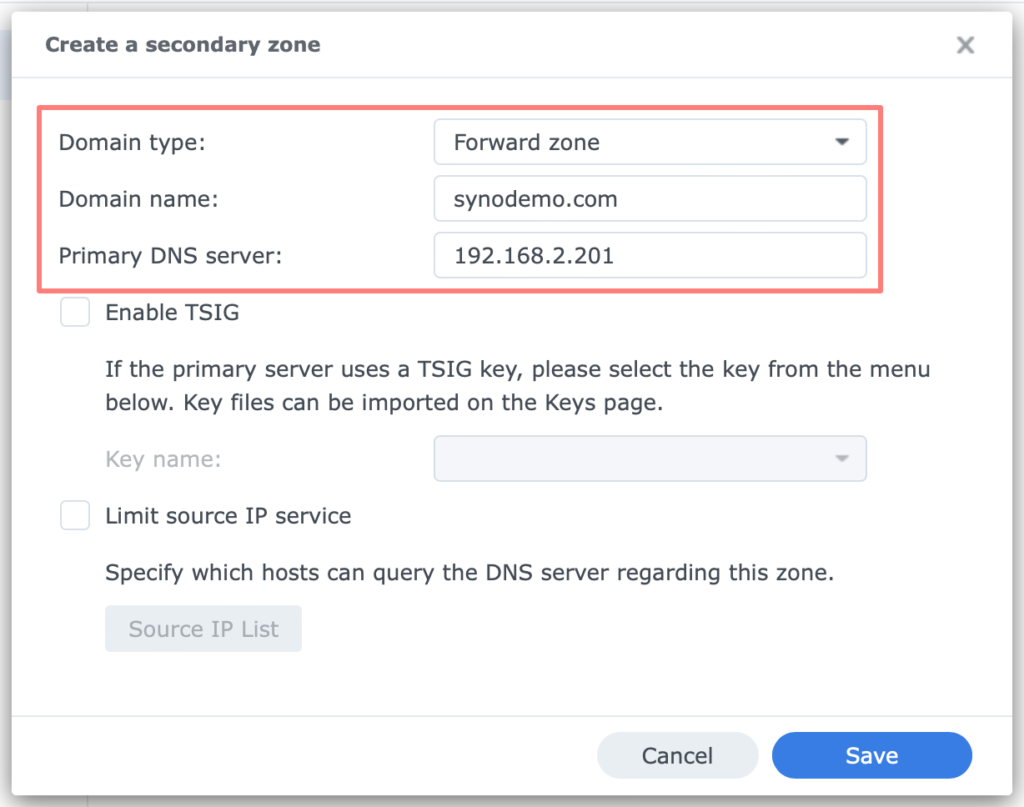Click the Key name label
The height and width of the screenshot is (807, 1024).
tap(163, 460)
